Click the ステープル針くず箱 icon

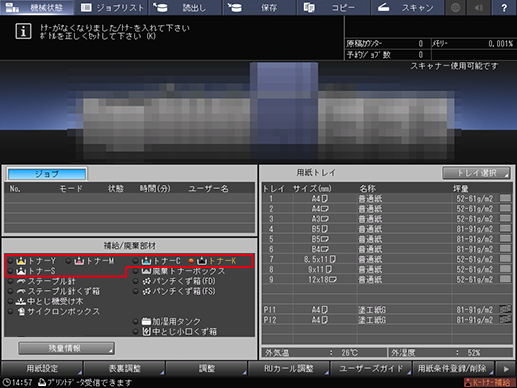click(x=21, y=291)
